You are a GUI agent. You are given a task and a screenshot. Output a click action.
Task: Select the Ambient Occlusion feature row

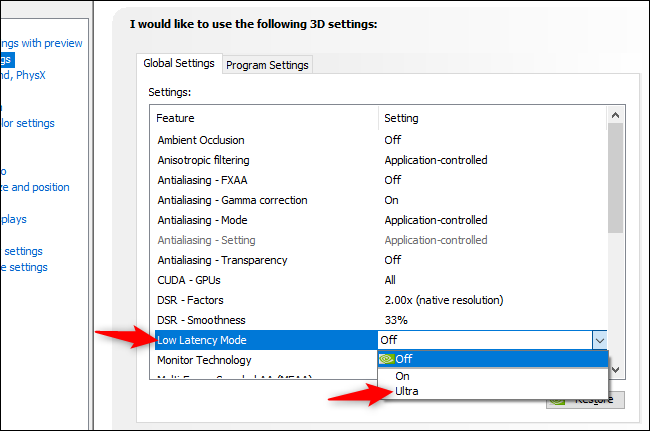pyautogui.click(x=201, y=140)
